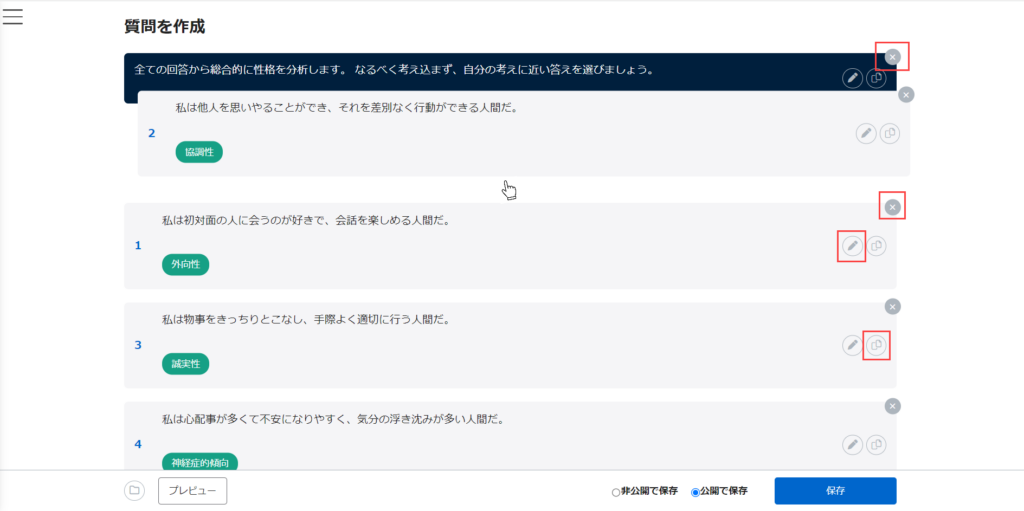This screenshot has width=1024, height=511.
Task: Duplicate question 2 tagged 協調性
Action: (x=889, y=133)
